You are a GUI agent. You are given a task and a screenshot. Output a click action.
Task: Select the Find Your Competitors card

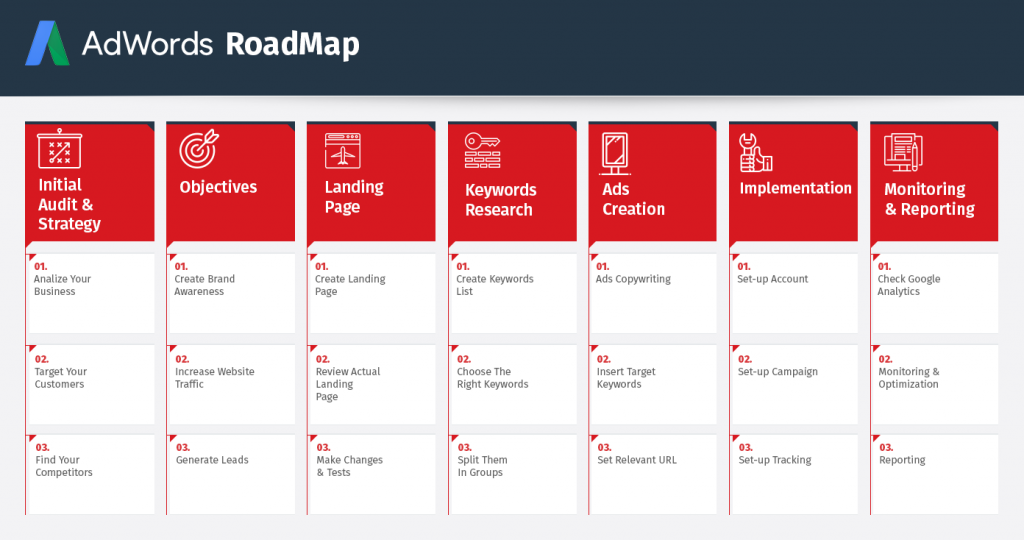coord(91,475)
